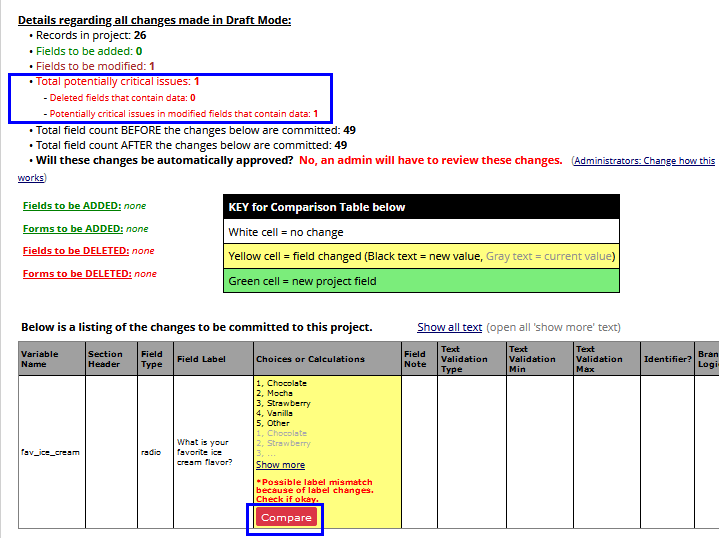Click the red Compare button

point(286,518)
